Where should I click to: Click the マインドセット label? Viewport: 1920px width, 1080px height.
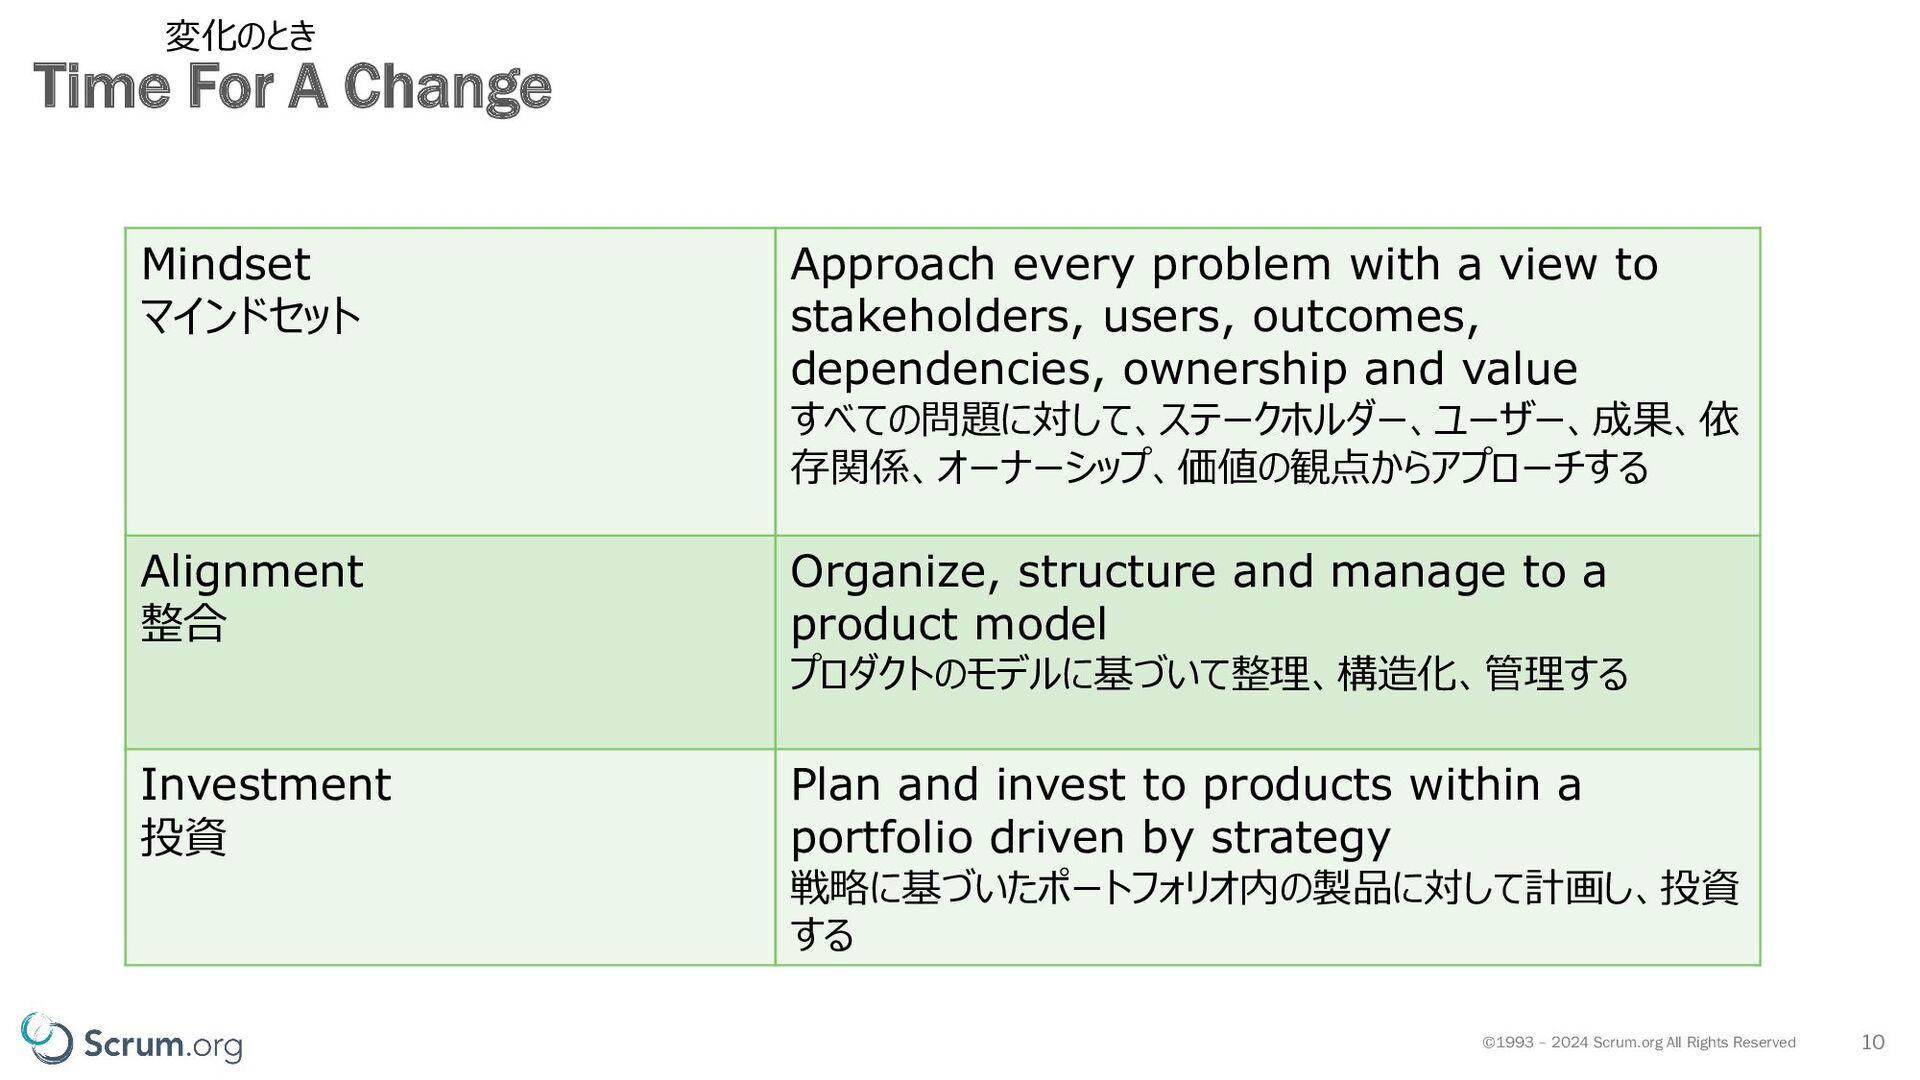point(250,316)
